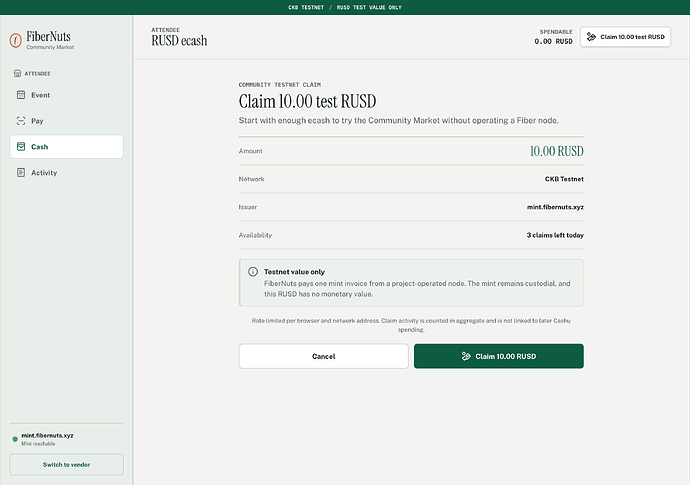
Task: Click the 10.00 RUSD amount value
Action: (557, 151)
